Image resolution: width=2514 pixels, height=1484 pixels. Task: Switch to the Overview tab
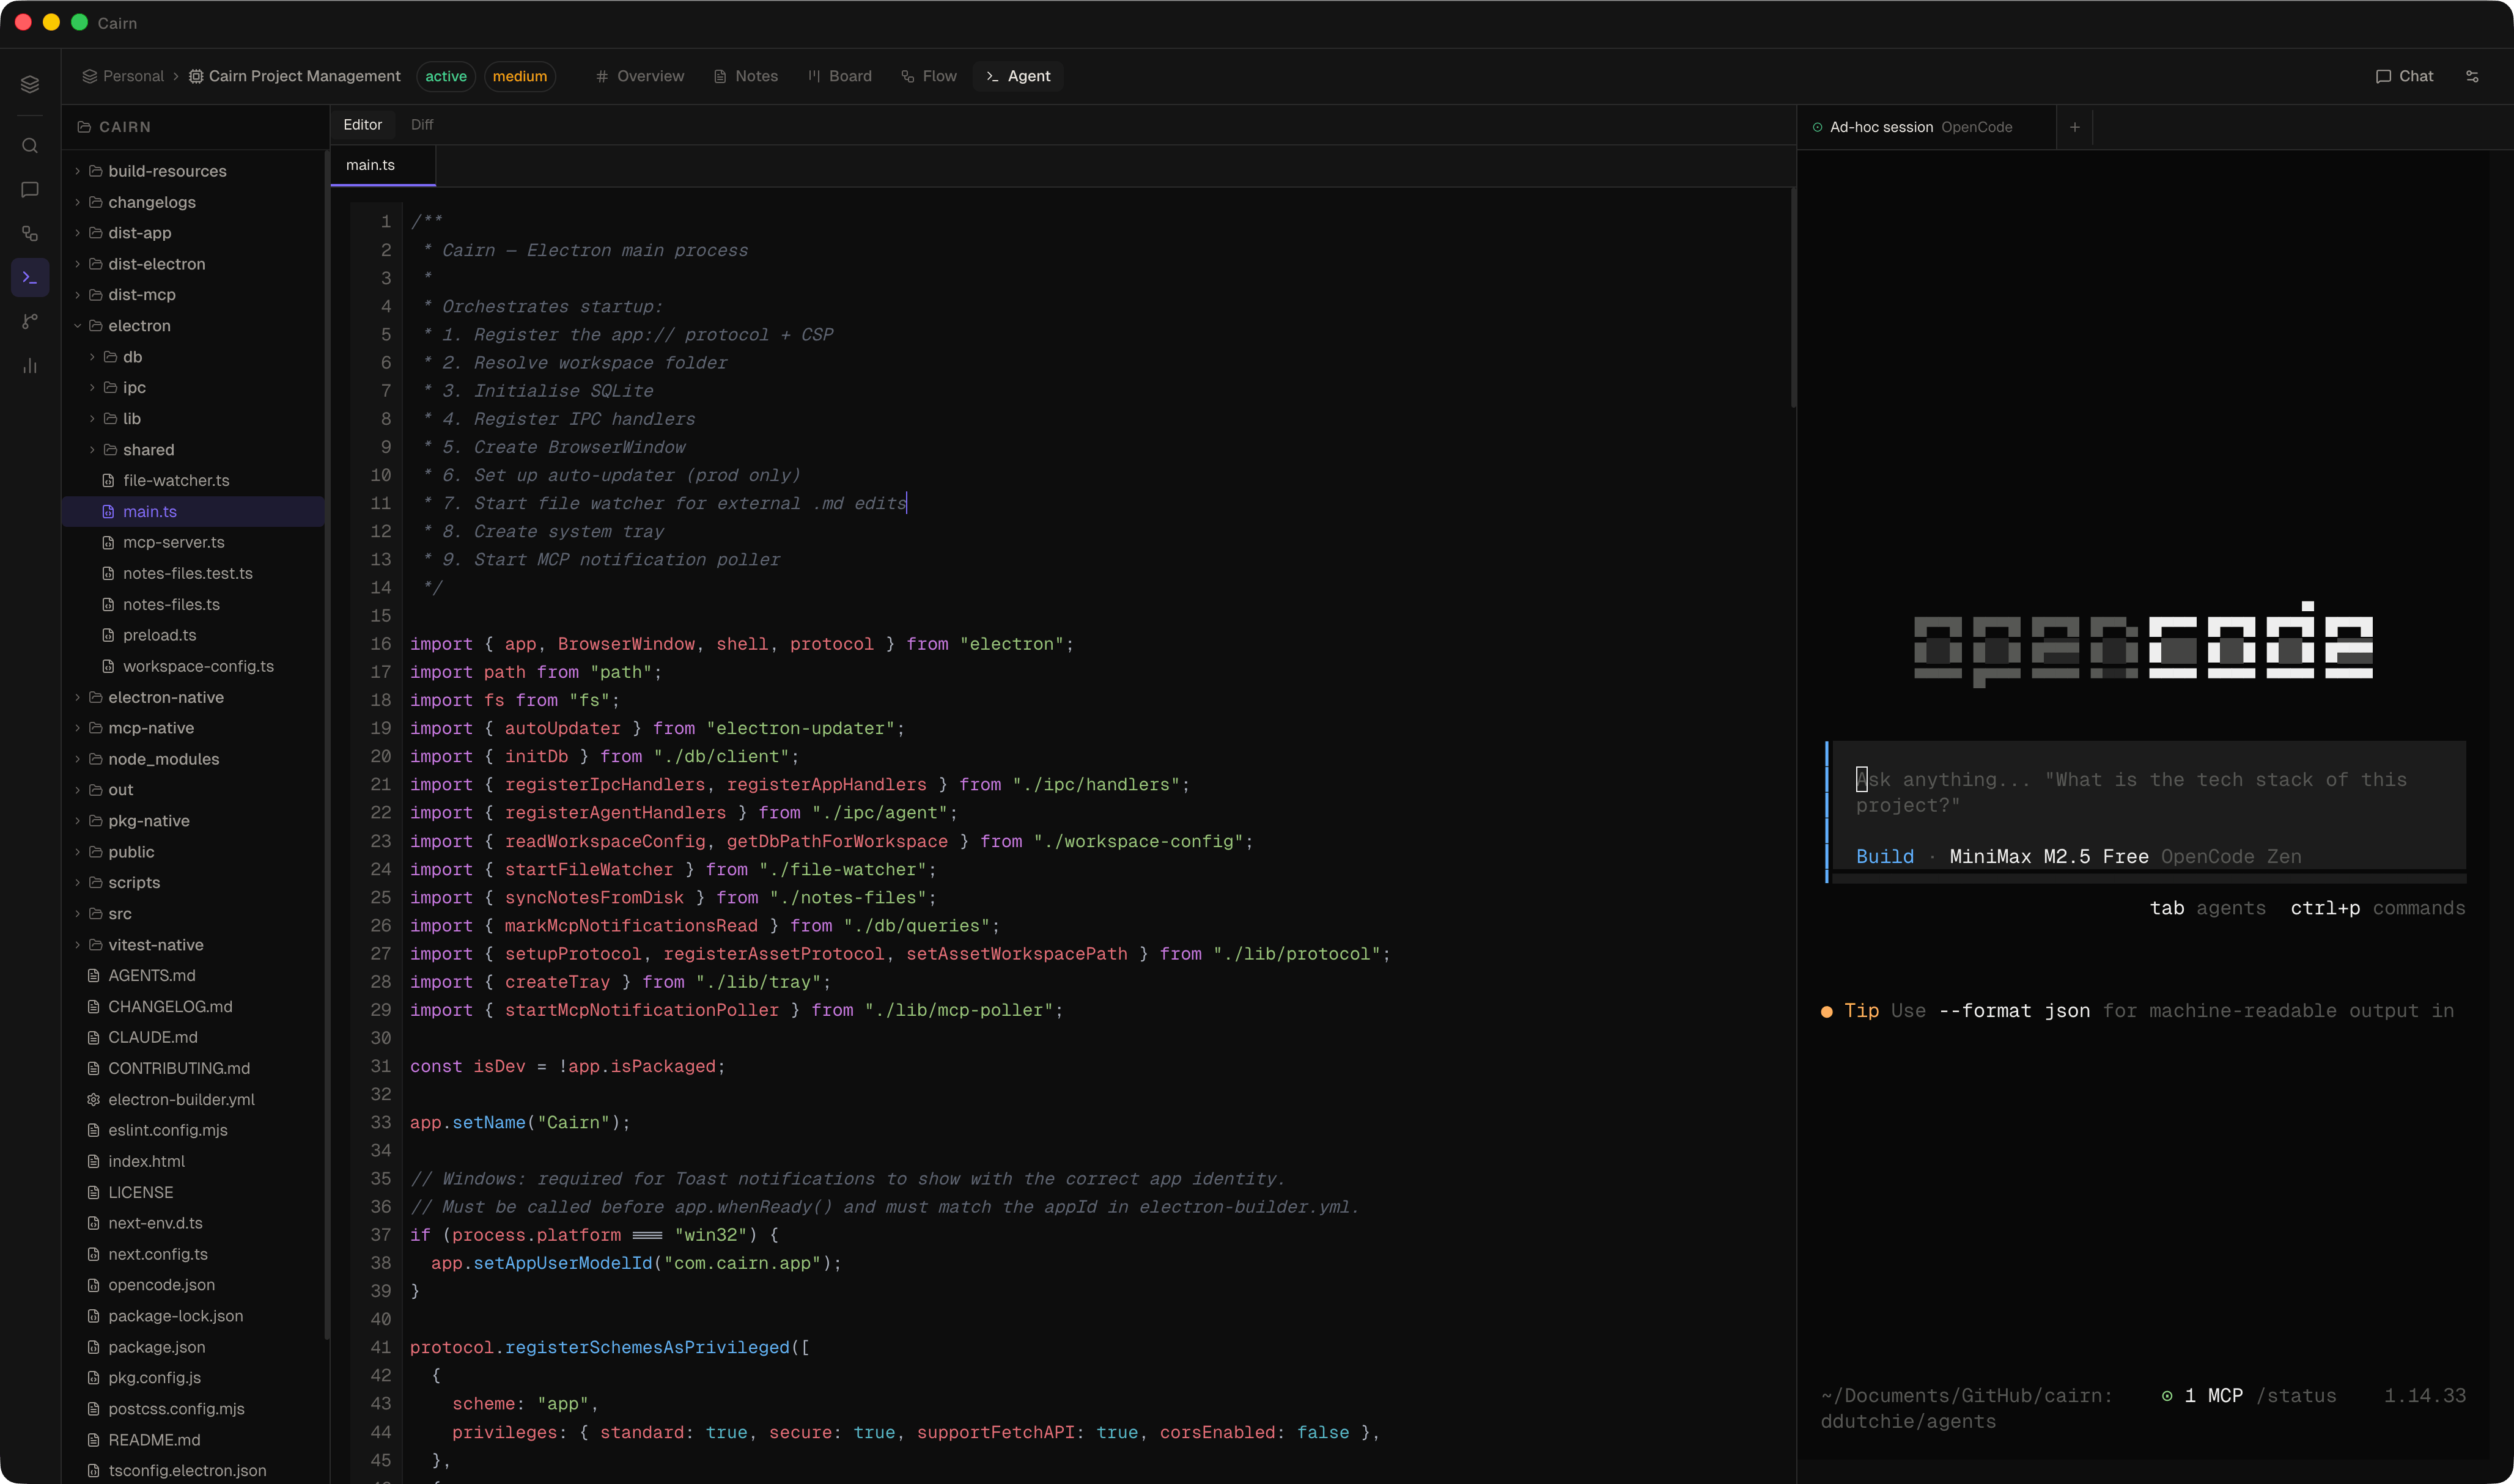coord(640,76)
